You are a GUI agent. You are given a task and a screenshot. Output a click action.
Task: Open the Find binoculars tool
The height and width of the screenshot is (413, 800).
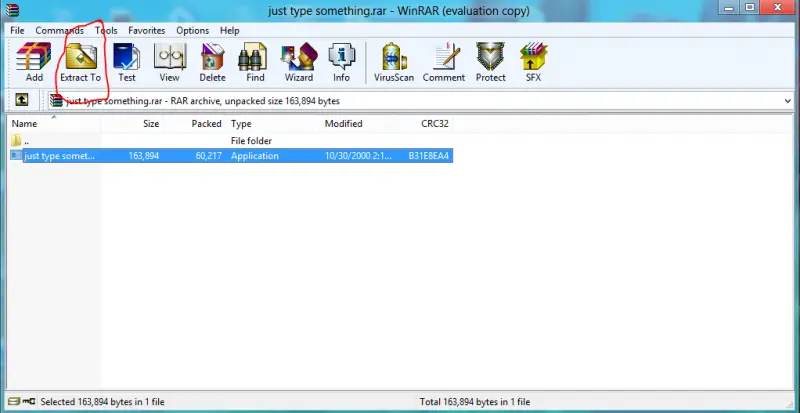[255, 62]
